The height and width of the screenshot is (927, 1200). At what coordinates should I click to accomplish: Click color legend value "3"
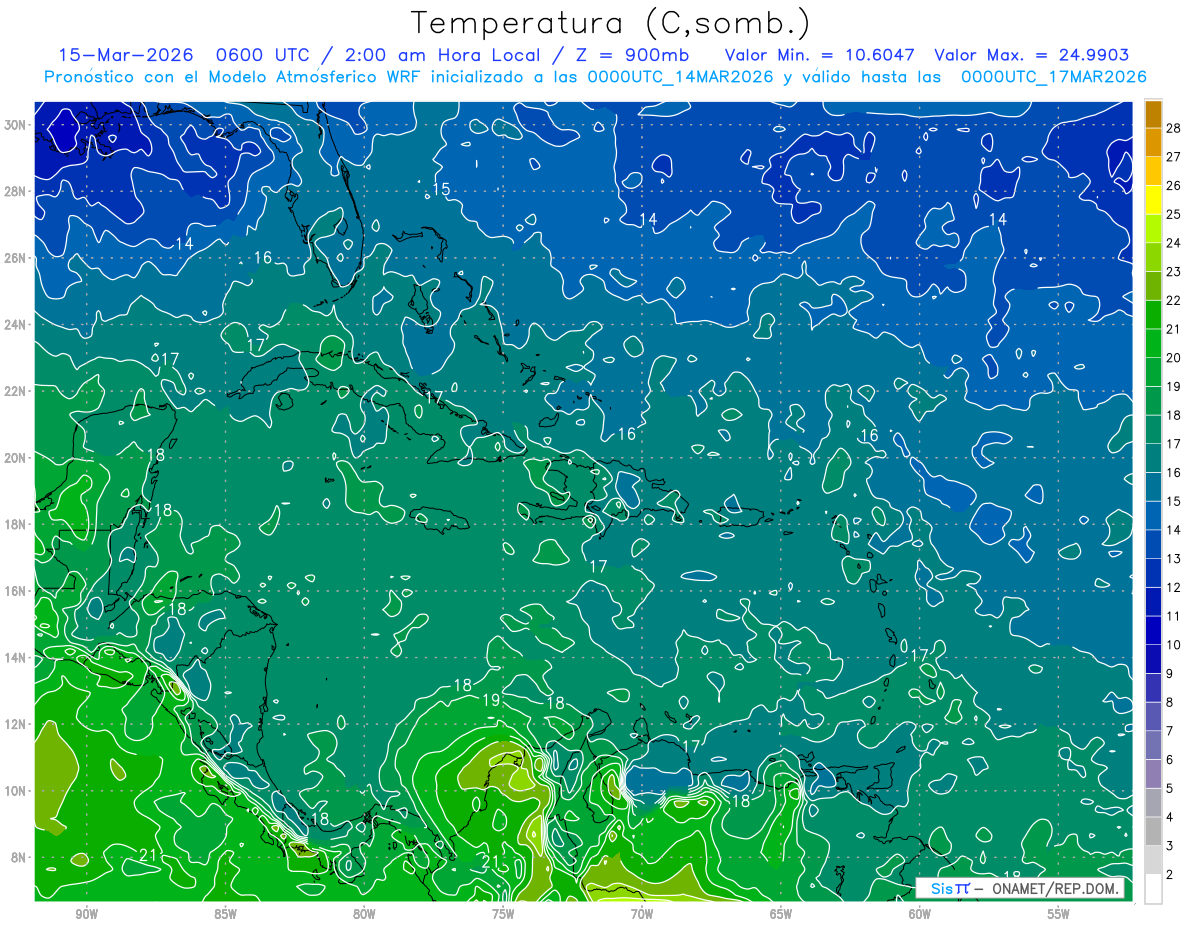[1170, 846]
